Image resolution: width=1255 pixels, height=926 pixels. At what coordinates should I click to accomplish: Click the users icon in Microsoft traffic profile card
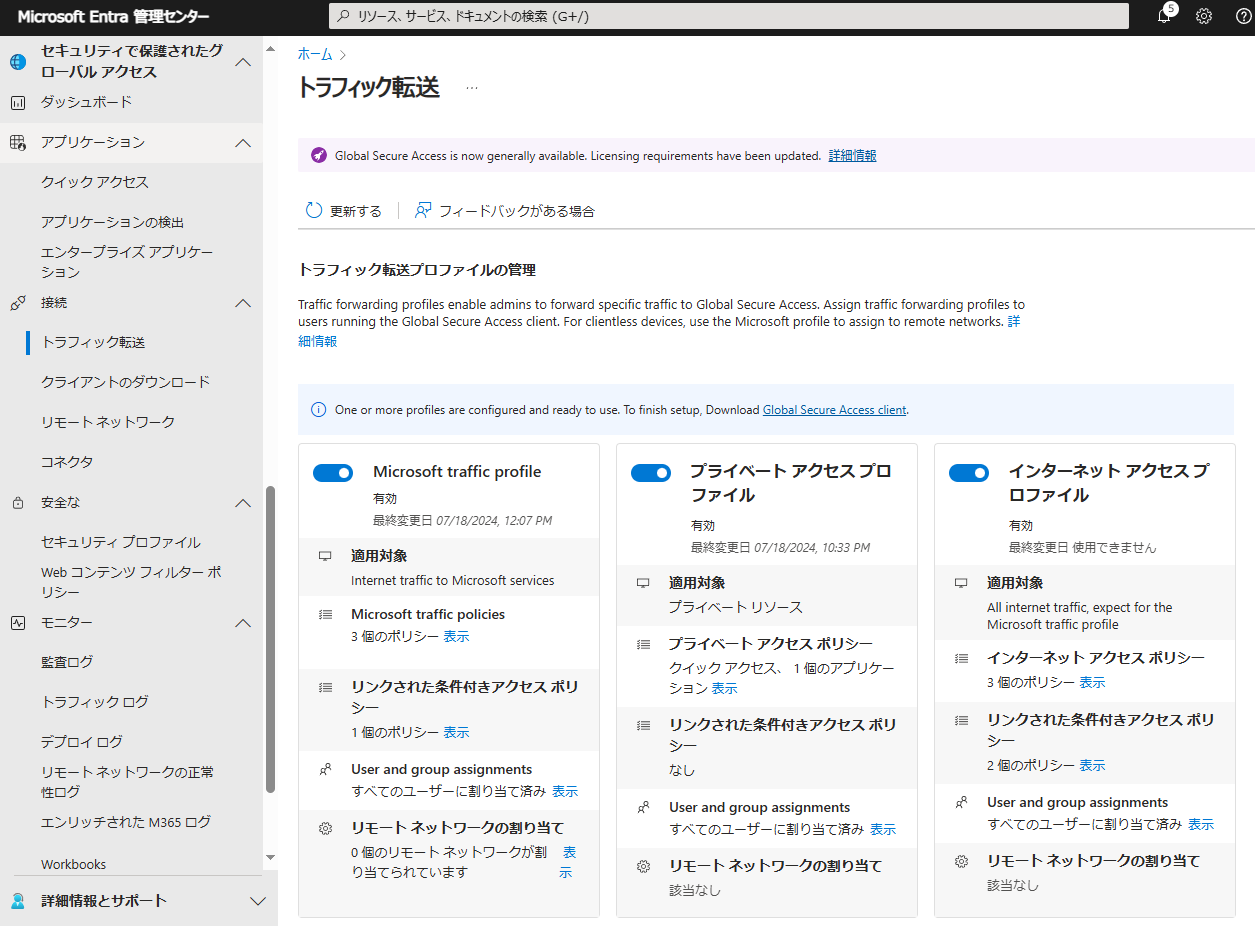point(324,770)
